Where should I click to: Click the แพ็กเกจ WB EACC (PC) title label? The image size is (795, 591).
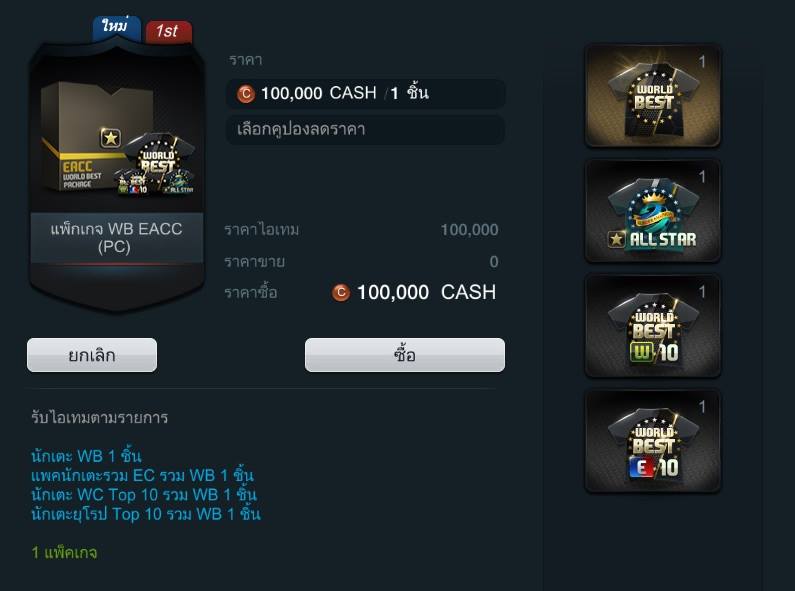[x=116, y=238]
